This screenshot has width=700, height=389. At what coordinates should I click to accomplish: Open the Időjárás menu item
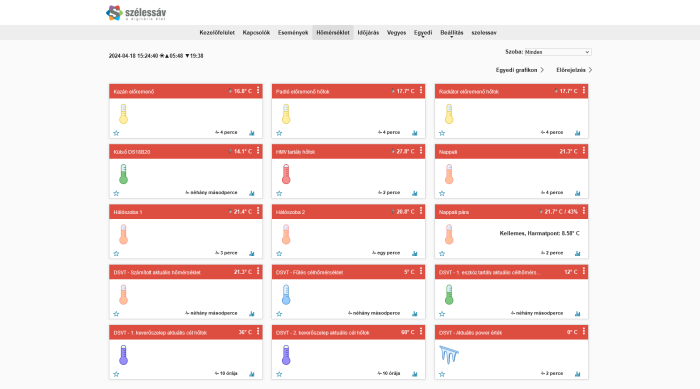click(368, 33)
